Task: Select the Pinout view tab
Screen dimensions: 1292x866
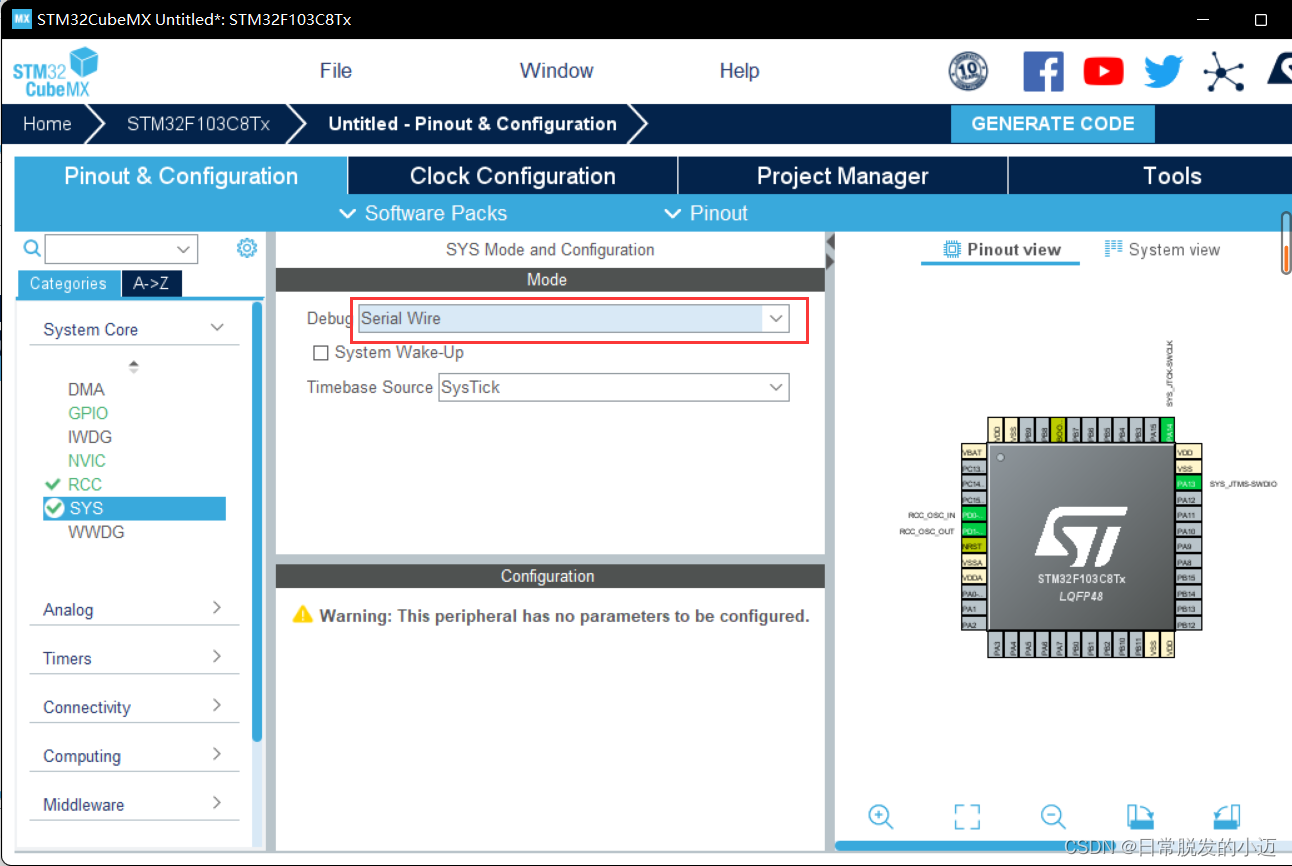Action: point(1001,249)
